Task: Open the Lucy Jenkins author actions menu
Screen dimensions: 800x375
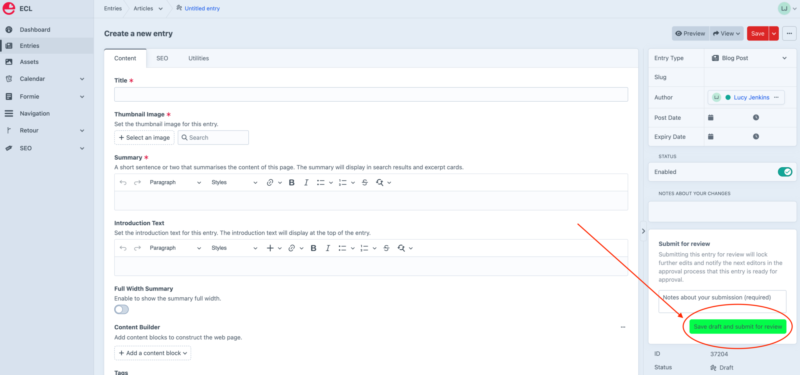Action: pos(776,97)
